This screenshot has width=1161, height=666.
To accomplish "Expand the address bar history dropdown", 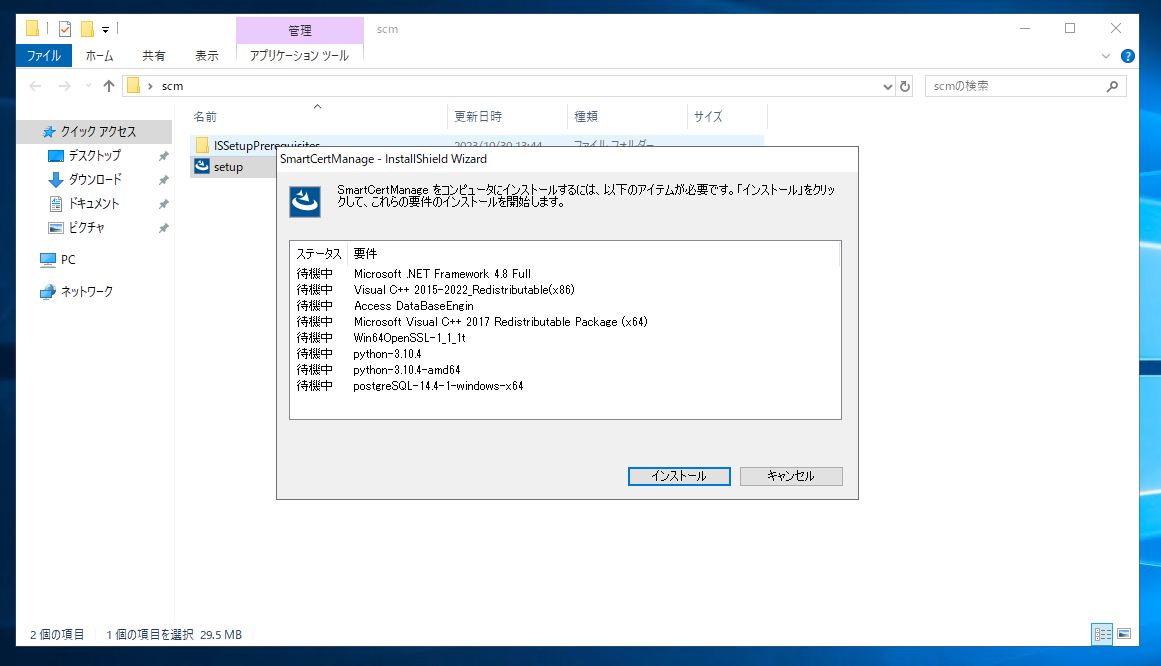I will click(887, 87).
